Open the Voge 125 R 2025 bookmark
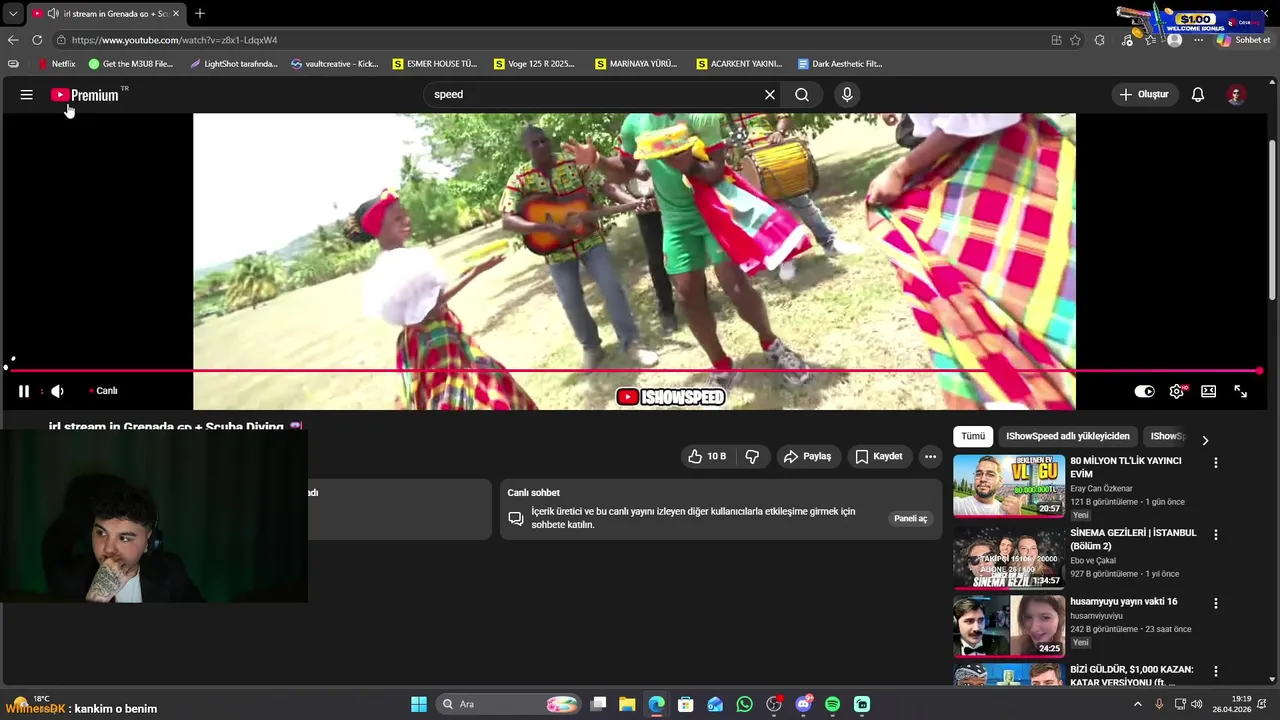 [x=535, y=63]
